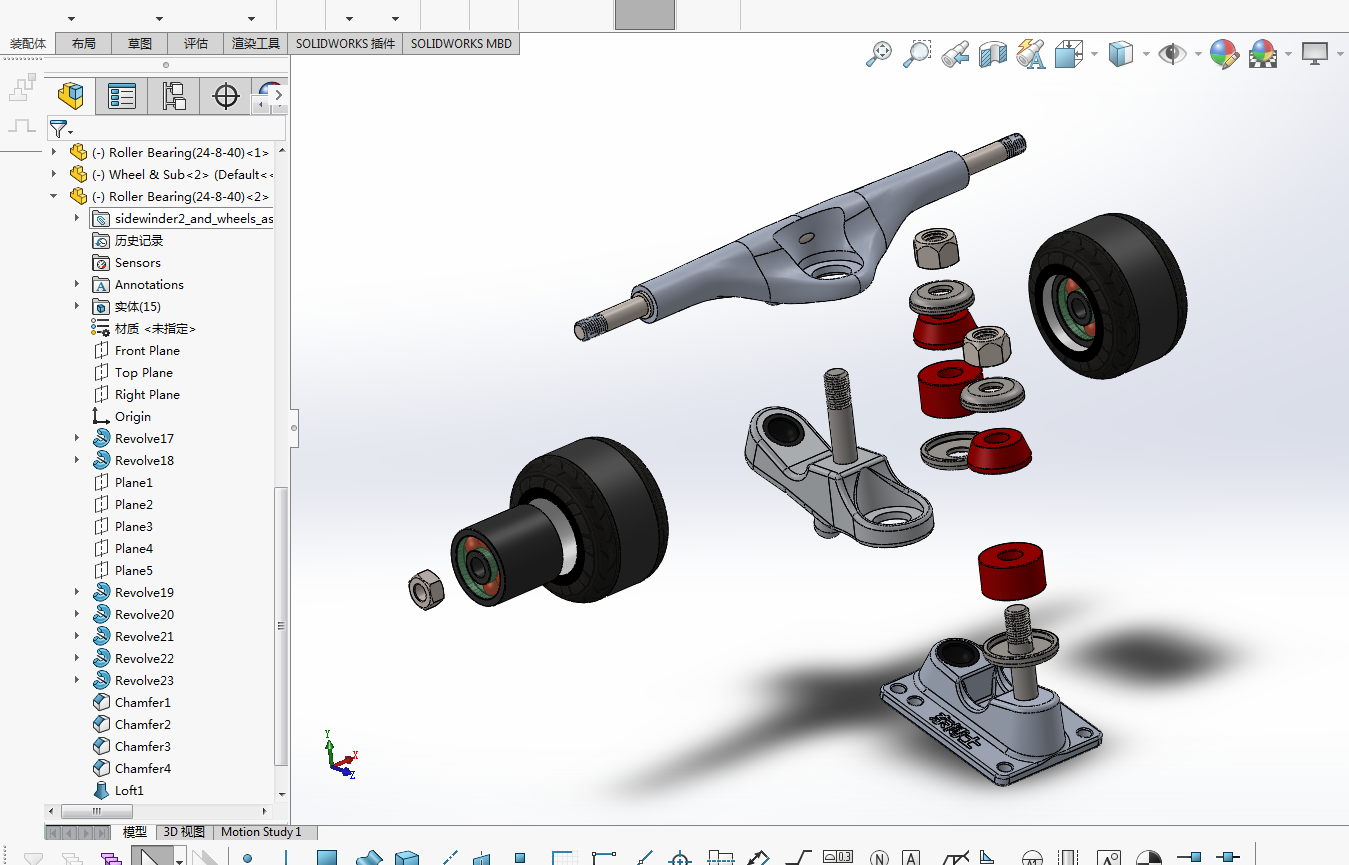Viewport: 1349px width, 865px height.
Task: Activate the Zoom to Area tool
Action: [917, 54]
